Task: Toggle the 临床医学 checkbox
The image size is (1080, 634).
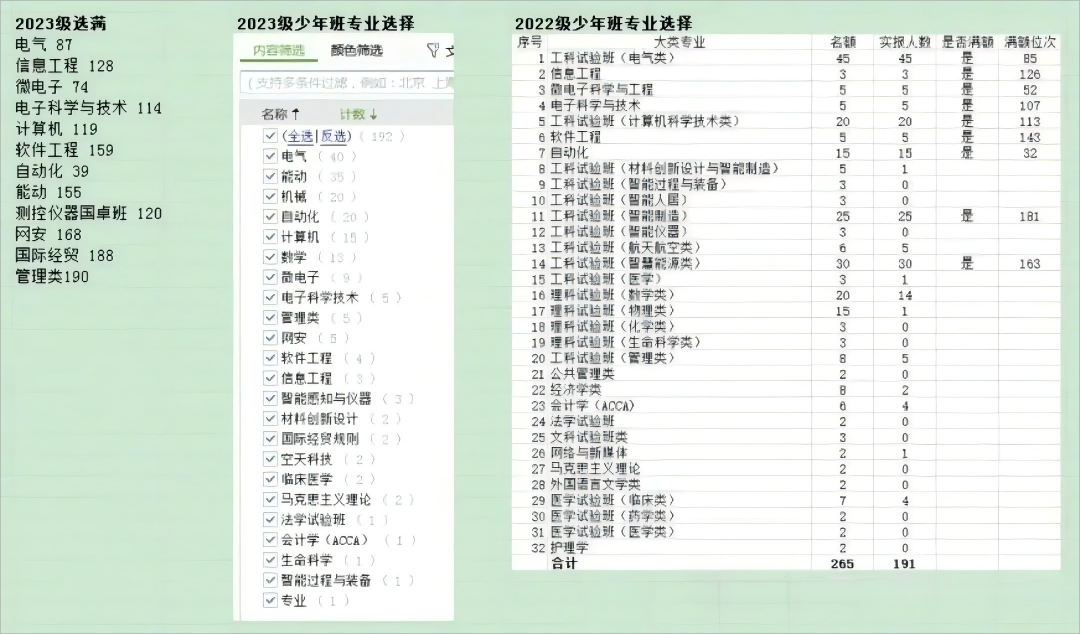Action: point(269,479)
